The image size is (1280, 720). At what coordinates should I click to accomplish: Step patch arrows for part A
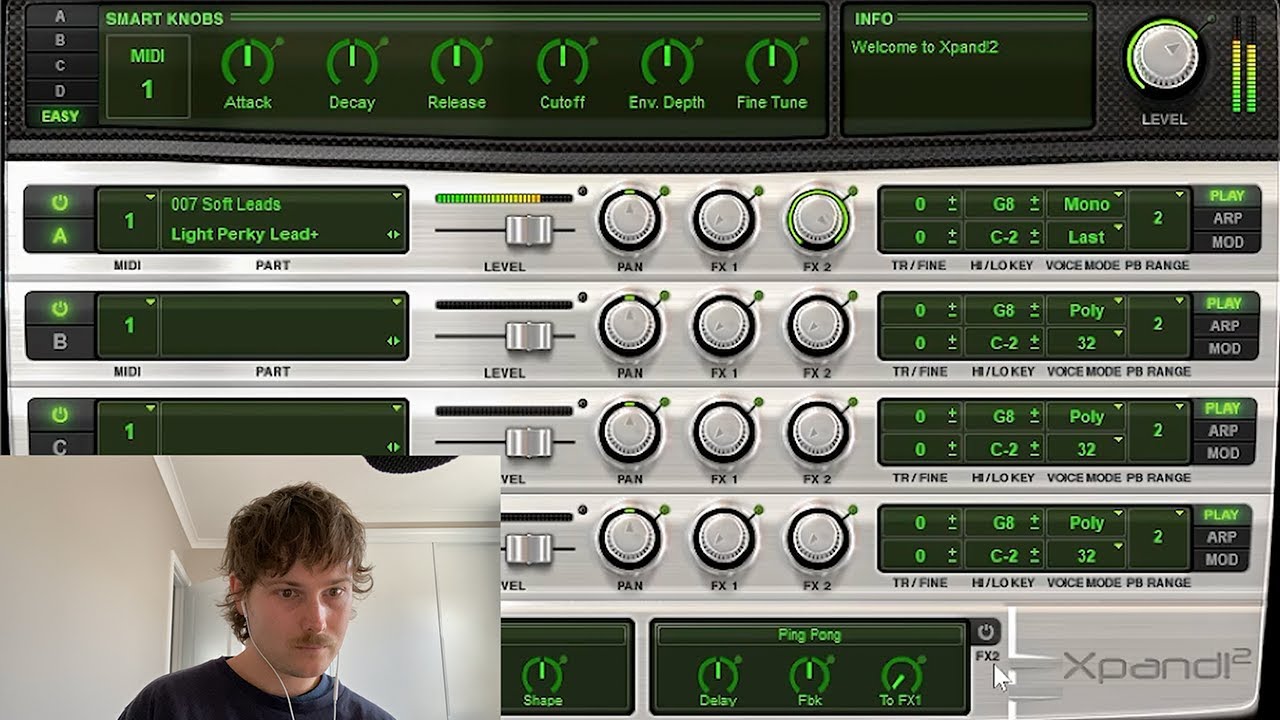(393, 235)
